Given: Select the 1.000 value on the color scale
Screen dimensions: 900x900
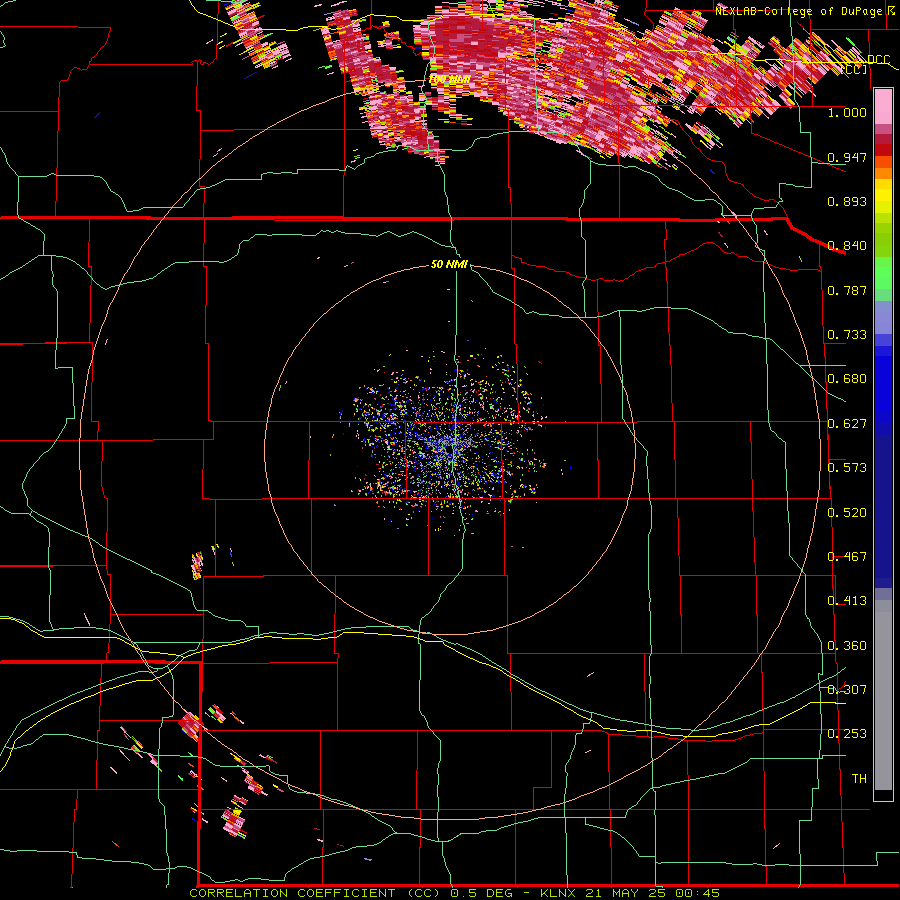Looking at the screenshot, I should pos(847,113).
